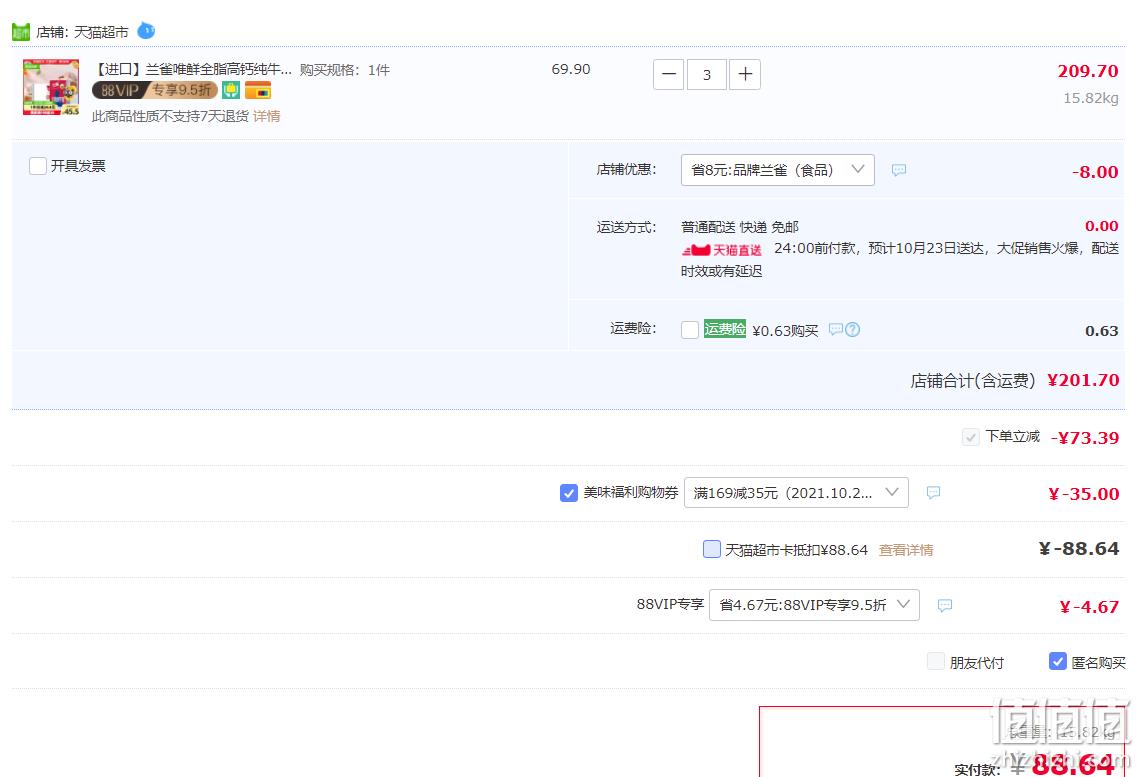Open chat via the blue droplet icon
The width and height of the screenshot is (1140, 777).
pyautogui.click(x=146, y=31)
